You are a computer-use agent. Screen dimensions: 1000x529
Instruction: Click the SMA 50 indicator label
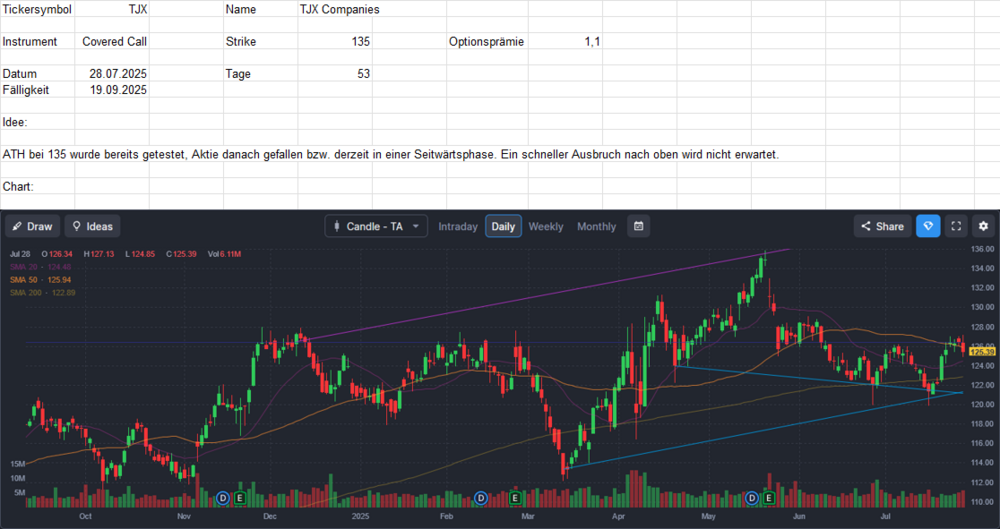(42, 279)
